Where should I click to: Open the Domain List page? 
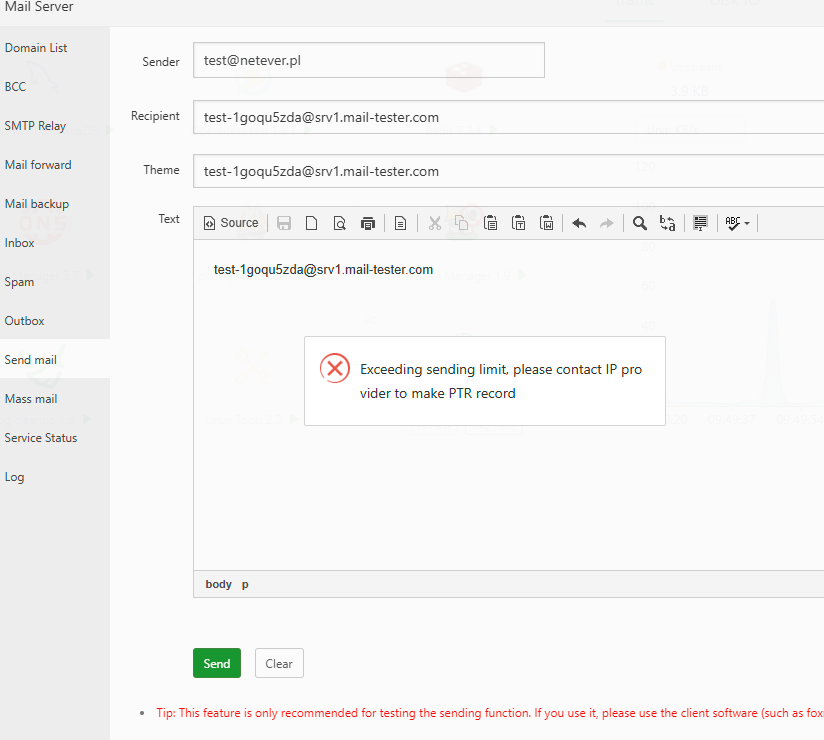pyautogui.click(x=36, y=48)
